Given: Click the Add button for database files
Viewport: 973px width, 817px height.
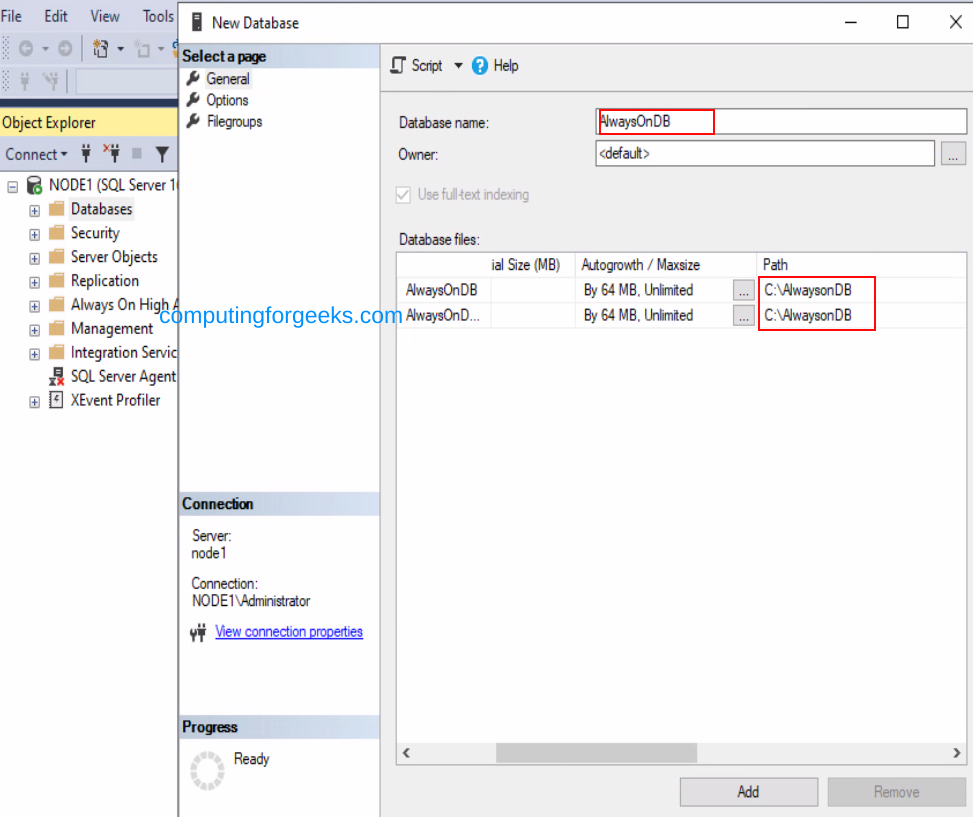Looking at the screenshot, I should [748, 791].
